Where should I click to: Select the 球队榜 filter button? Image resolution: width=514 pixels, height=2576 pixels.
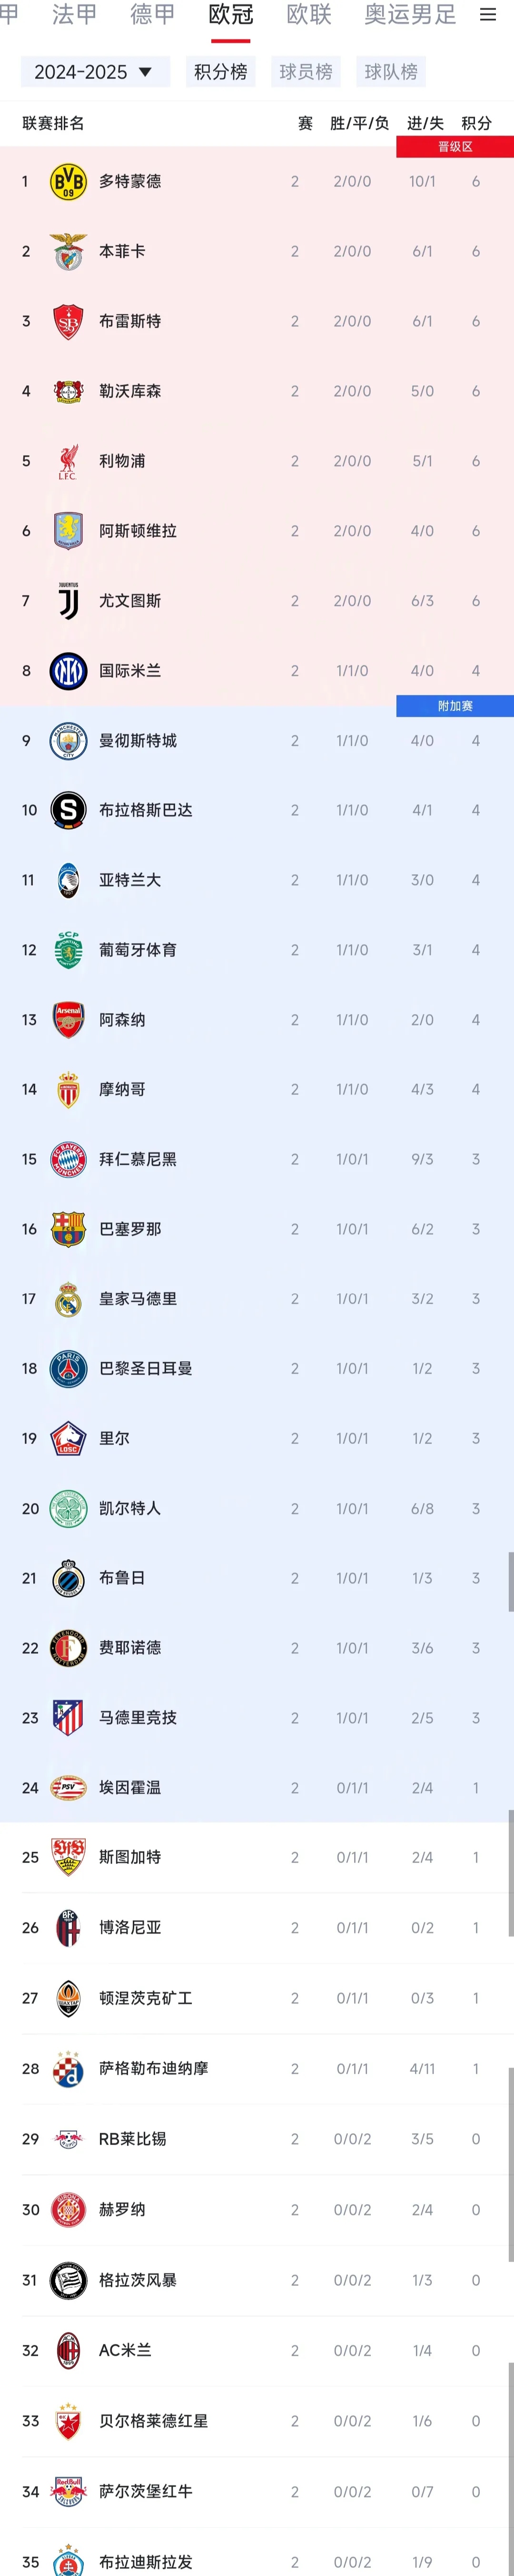391,72
